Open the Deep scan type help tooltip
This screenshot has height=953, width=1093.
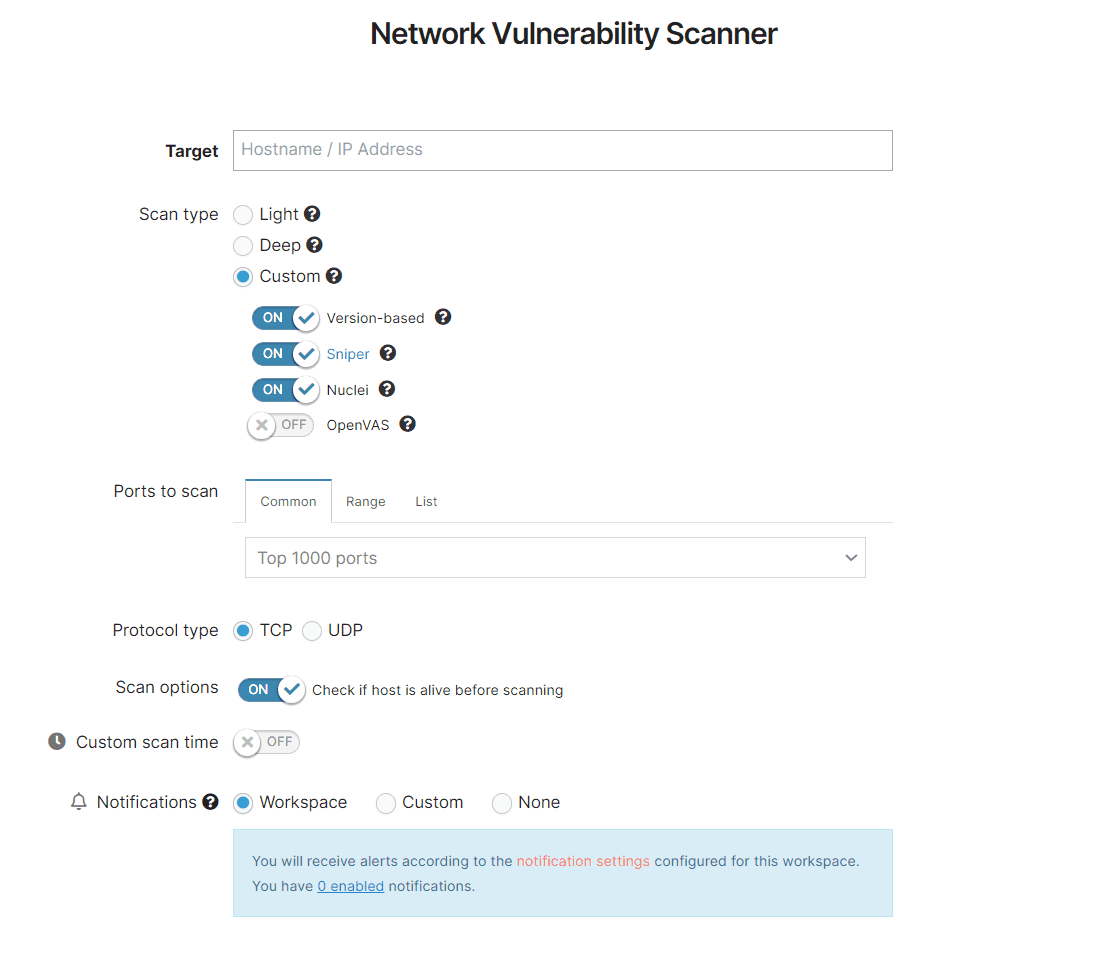[314, 245]
